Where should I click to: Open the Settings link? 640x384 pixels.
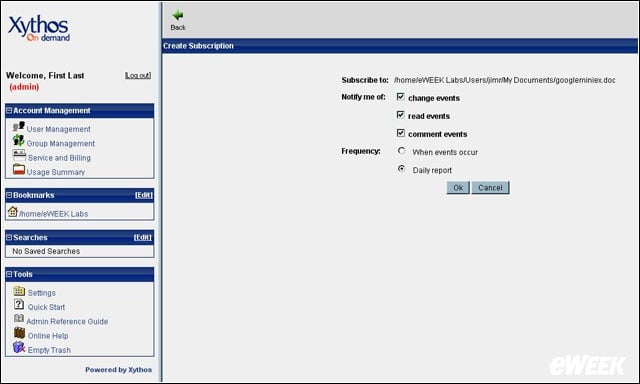[42, 293]
